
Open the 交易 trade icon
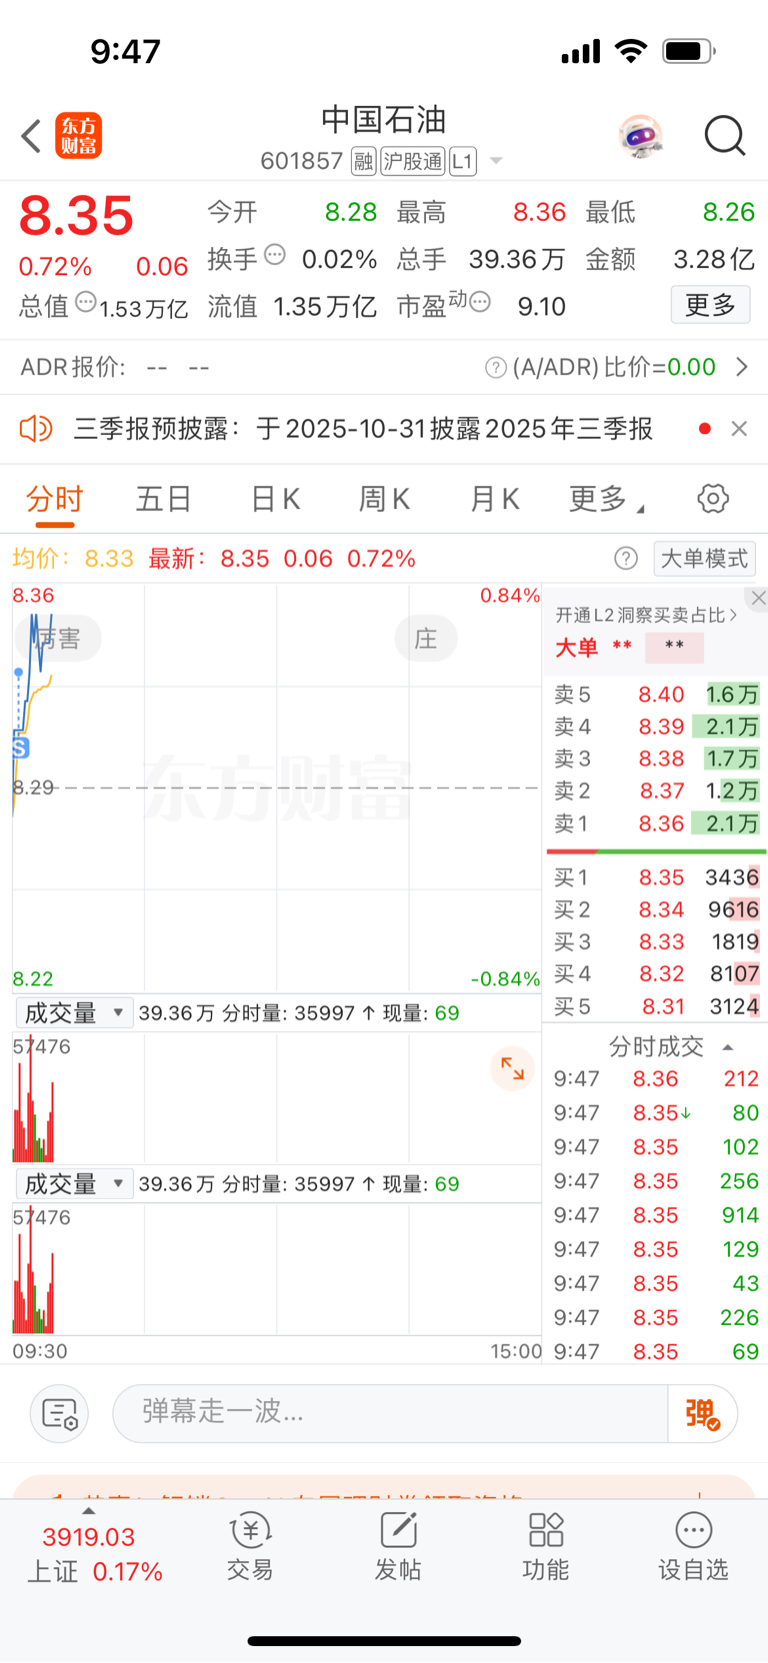click(x=250, y=1547)
